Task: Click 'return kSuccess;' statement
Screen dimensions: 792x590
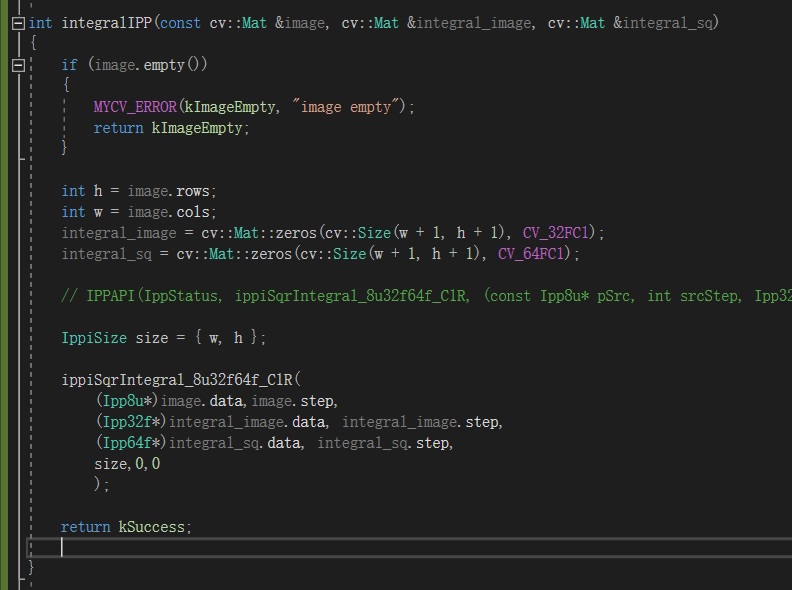Action: tap(126, 527)
